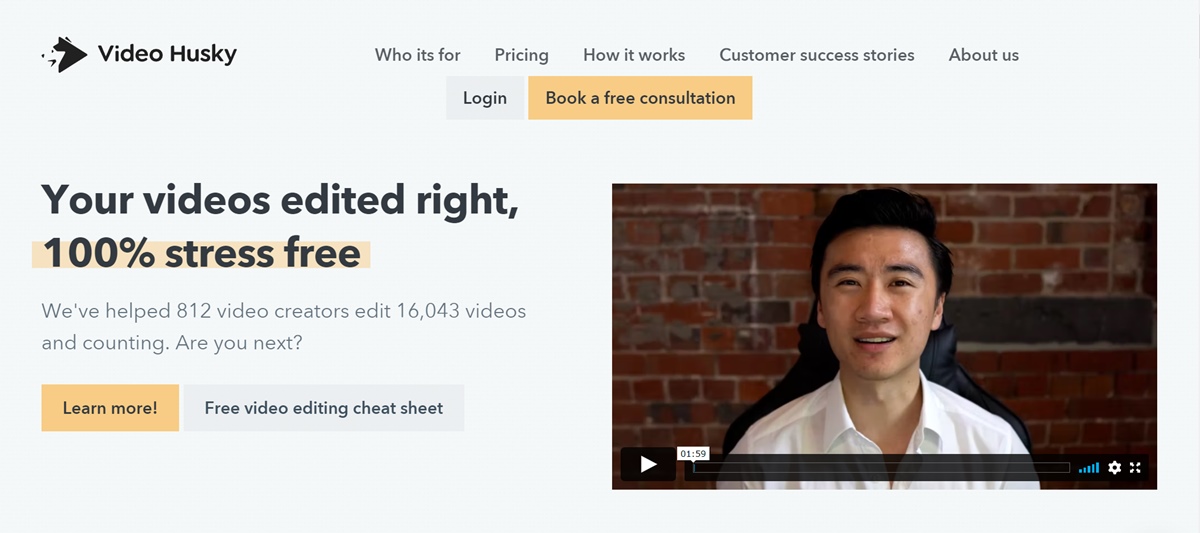Viewport: 1200px width, 533px height.
Task: Click the Login button
Action: (x=485, y=98)
